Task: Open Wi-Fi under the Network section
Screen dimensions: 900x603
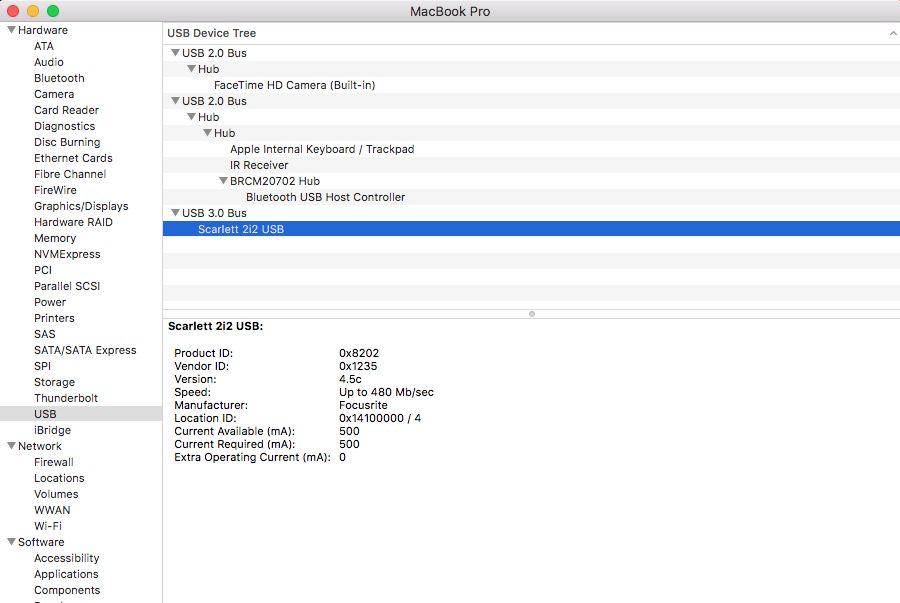Action: point(51,525)
